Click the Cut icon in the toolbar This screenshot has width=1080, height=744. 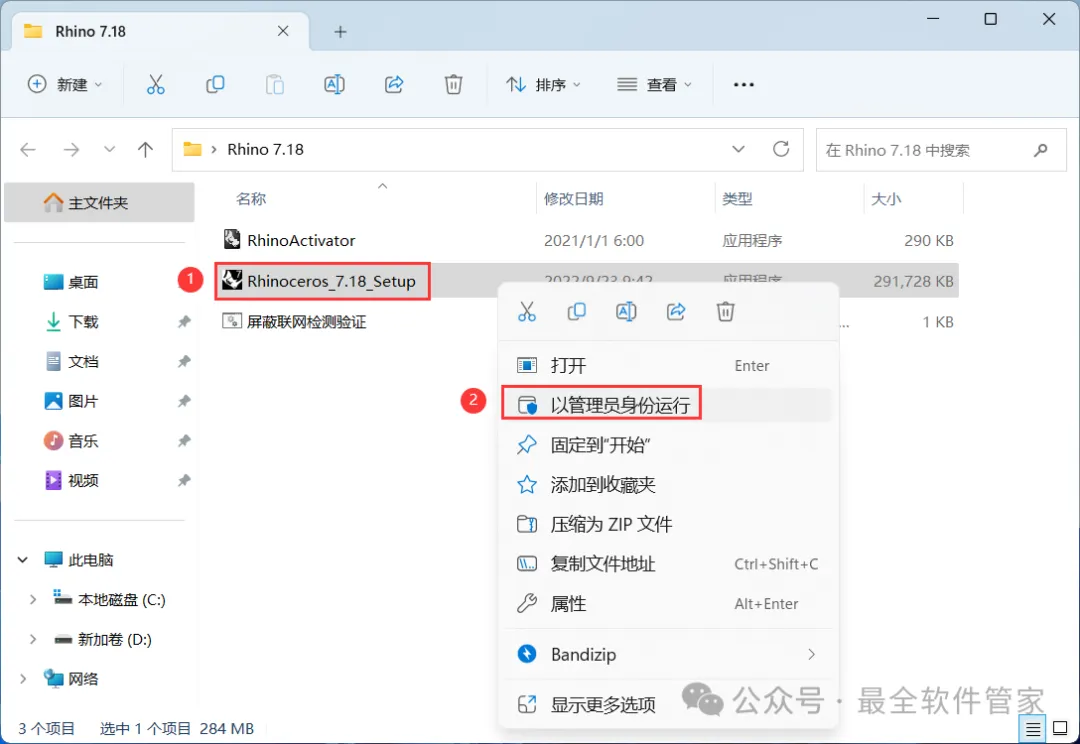[156, 85]
